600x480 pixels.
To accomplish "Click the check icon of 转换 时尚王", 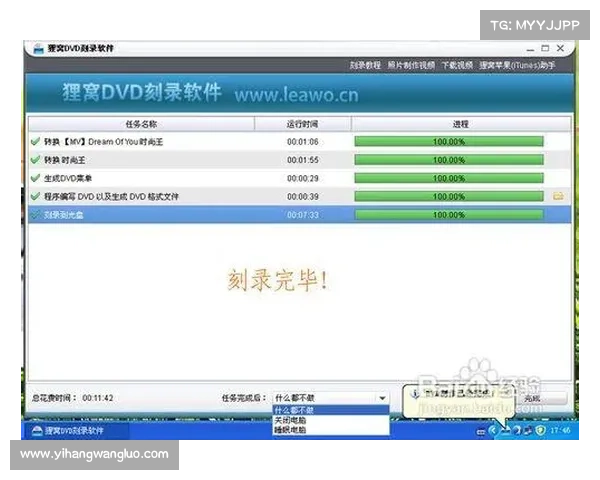I will [x=35, y=160].
